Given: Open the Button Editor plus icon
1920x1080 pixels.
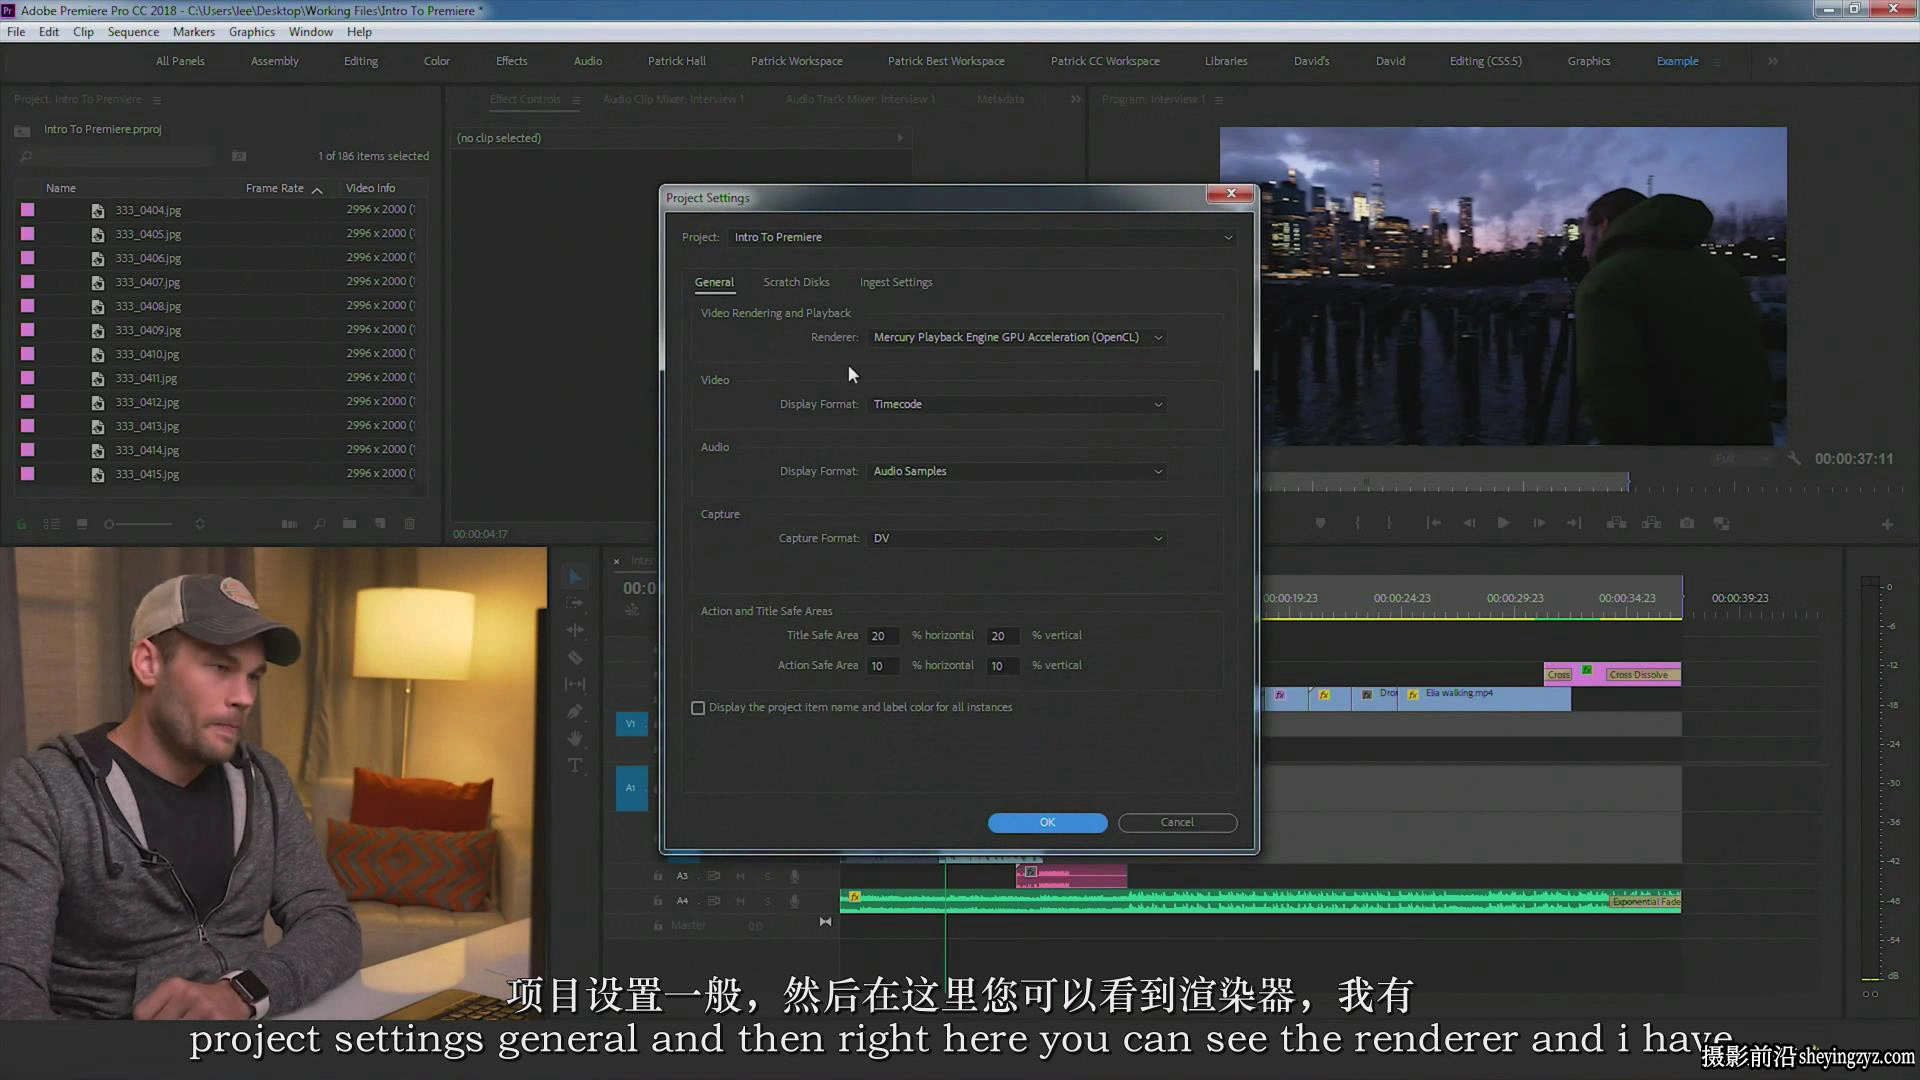Looking at the screenshot, I should tap(1887, 524).
